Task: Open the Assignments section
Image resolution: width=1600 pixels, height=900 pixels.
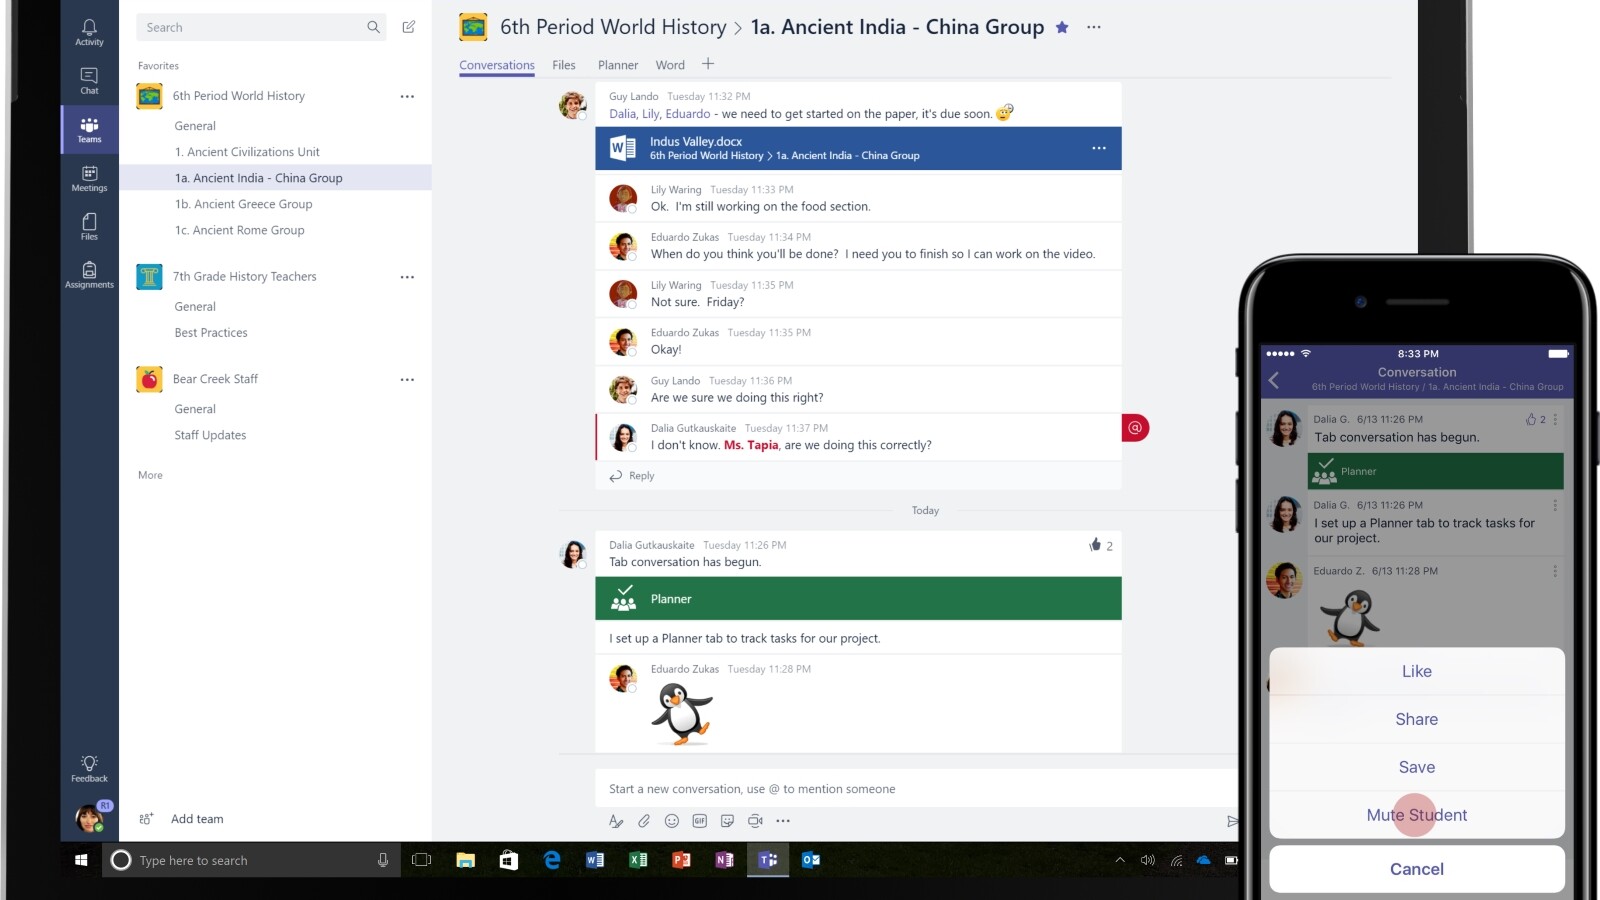Action: coord(89,275)
